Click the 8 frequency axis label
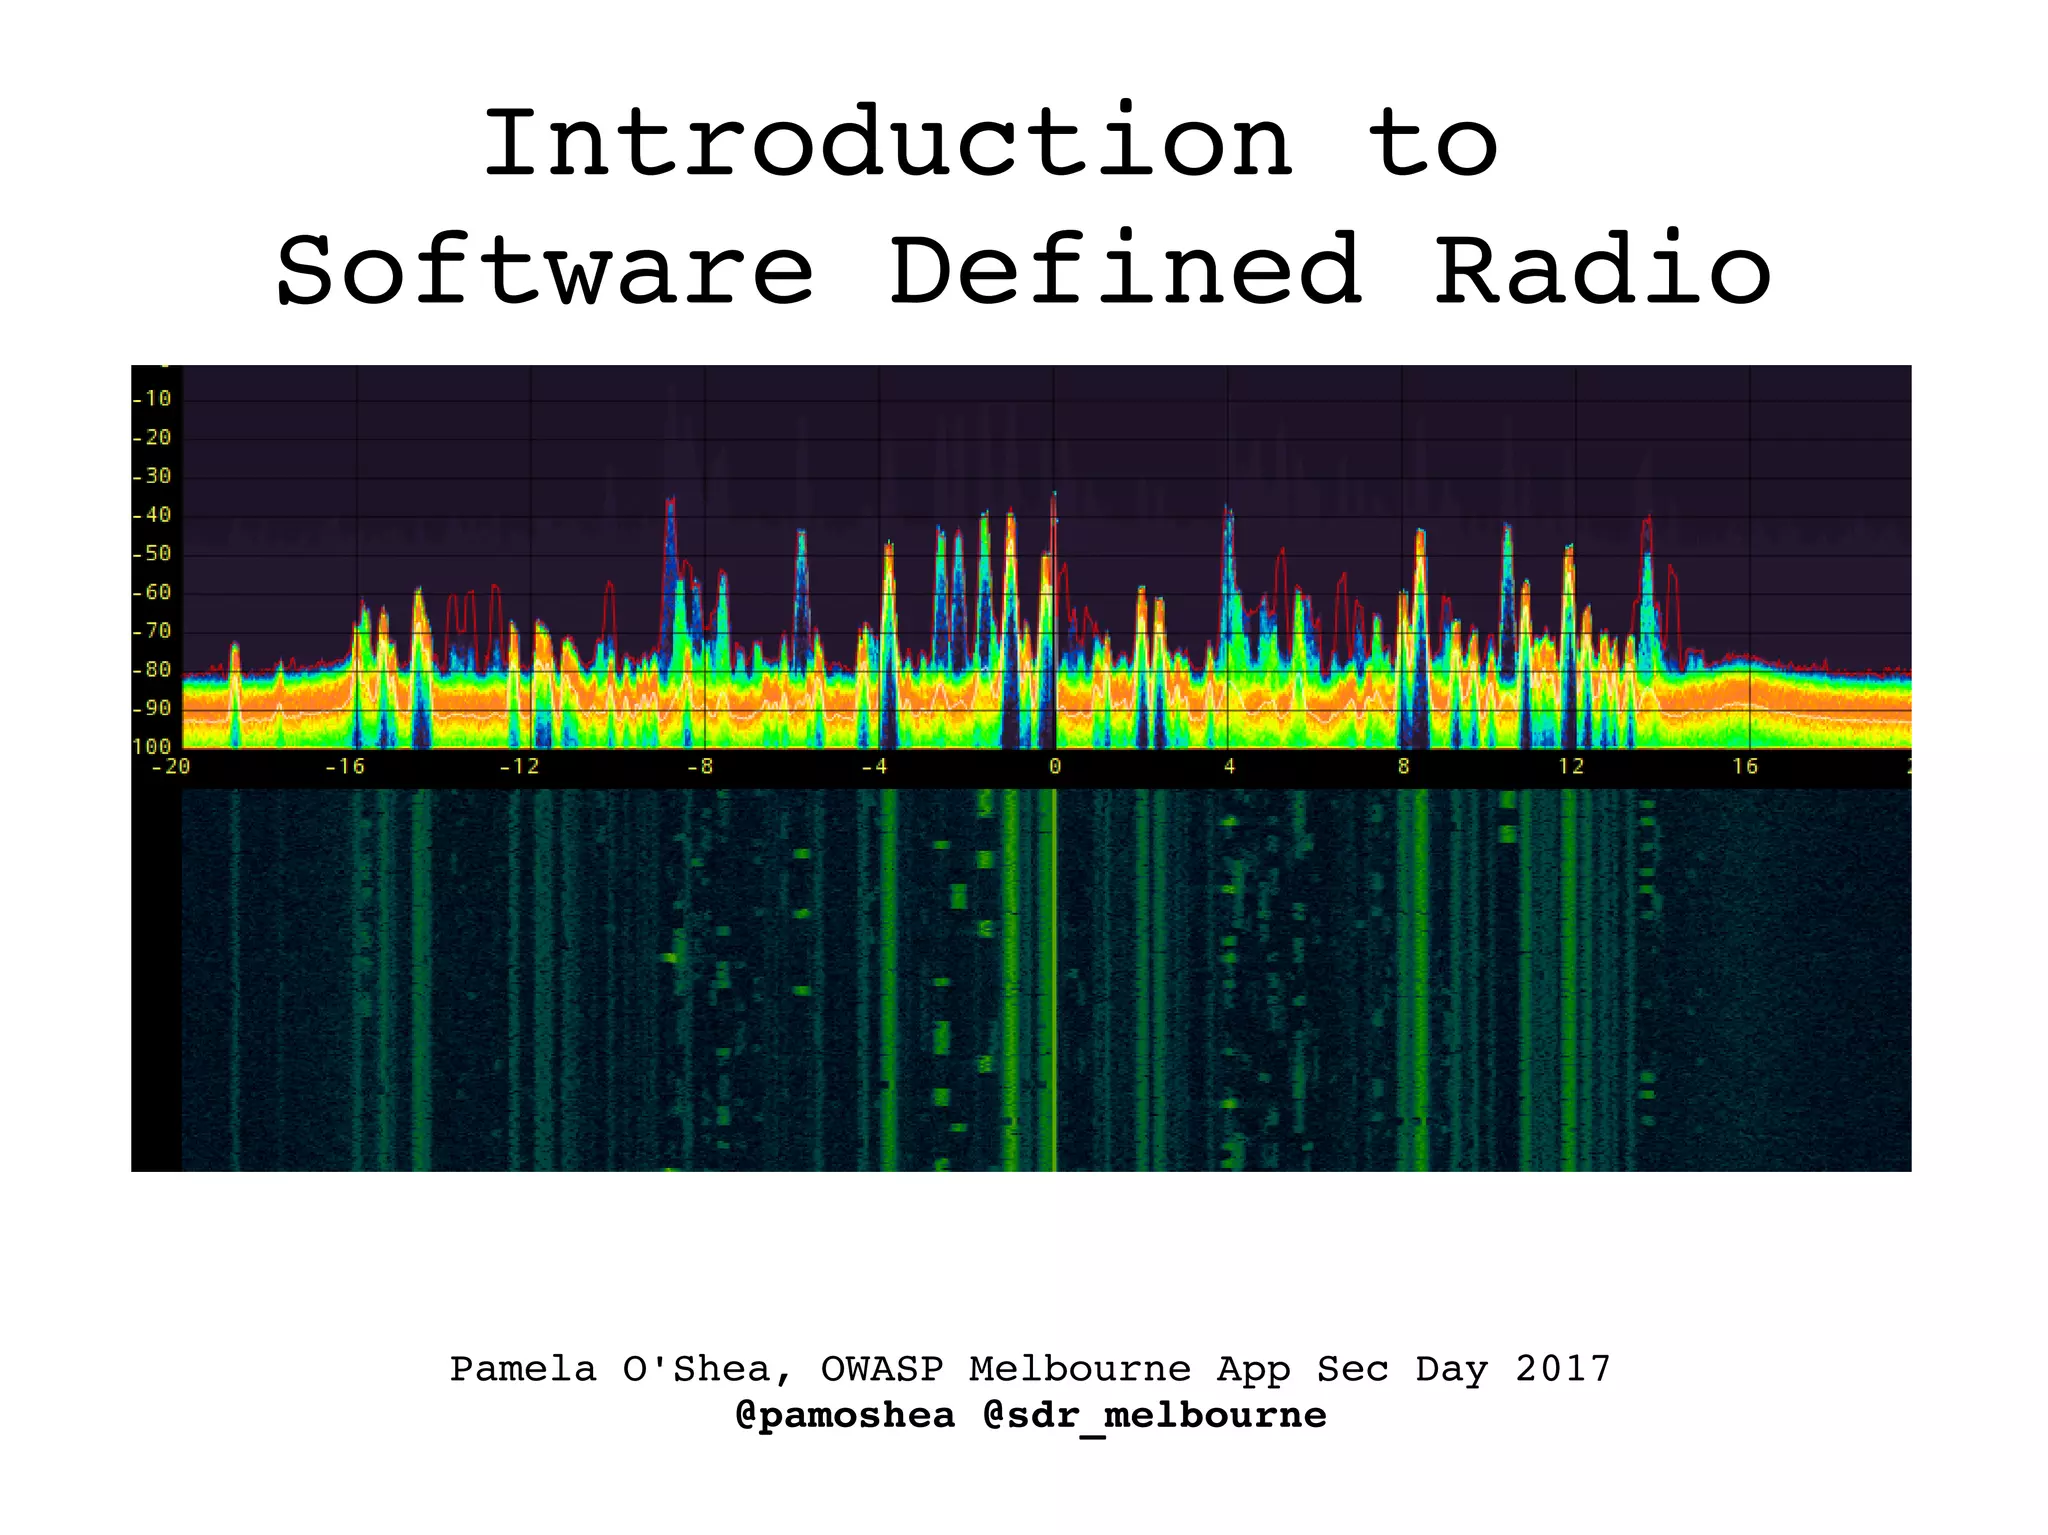This screenshot has height=1535, width=2048. pyautogui.click(x=1403, y=767)
